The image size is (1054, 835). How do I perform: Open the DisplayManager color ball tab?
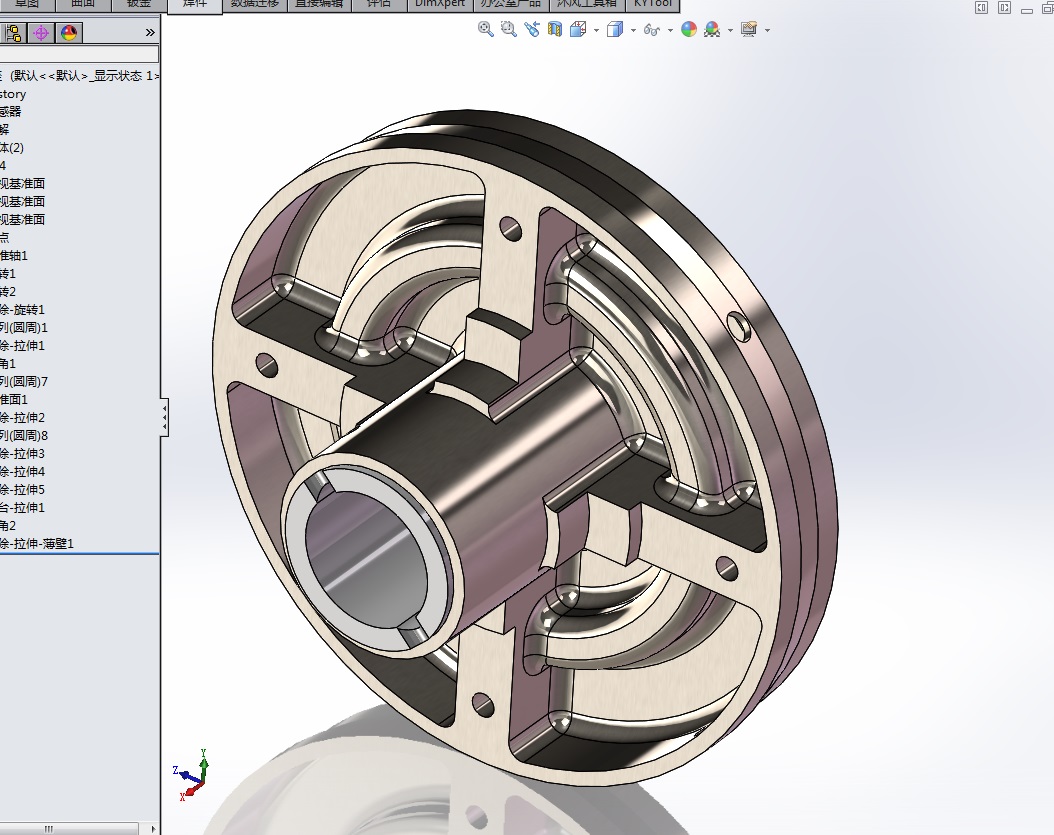click(x=69, y=32)
